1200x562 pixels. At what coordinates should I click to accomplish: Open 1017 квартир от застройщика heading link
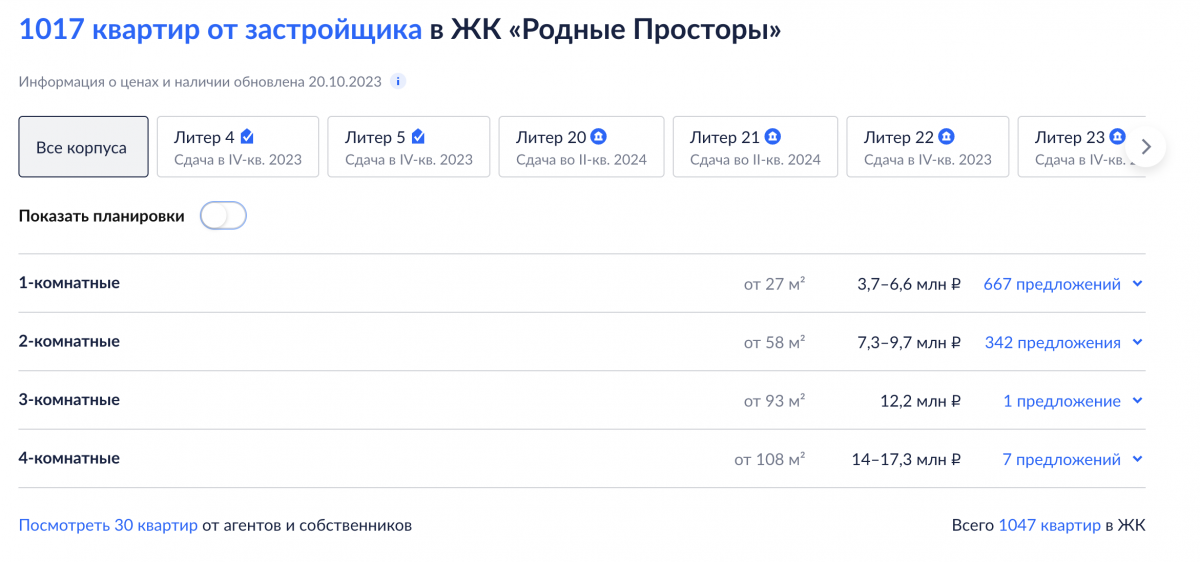coord(220,30)
